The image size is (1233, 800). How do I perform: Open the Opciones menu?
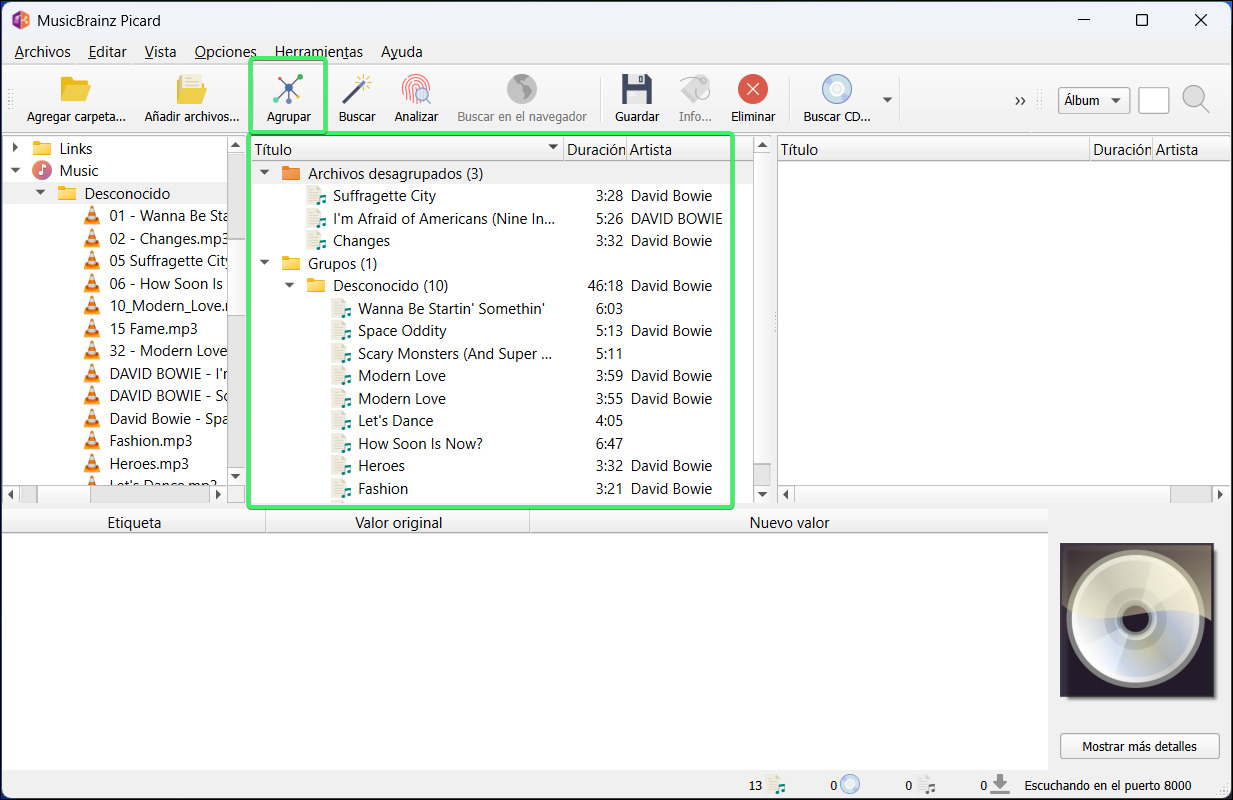pos(225,52)
